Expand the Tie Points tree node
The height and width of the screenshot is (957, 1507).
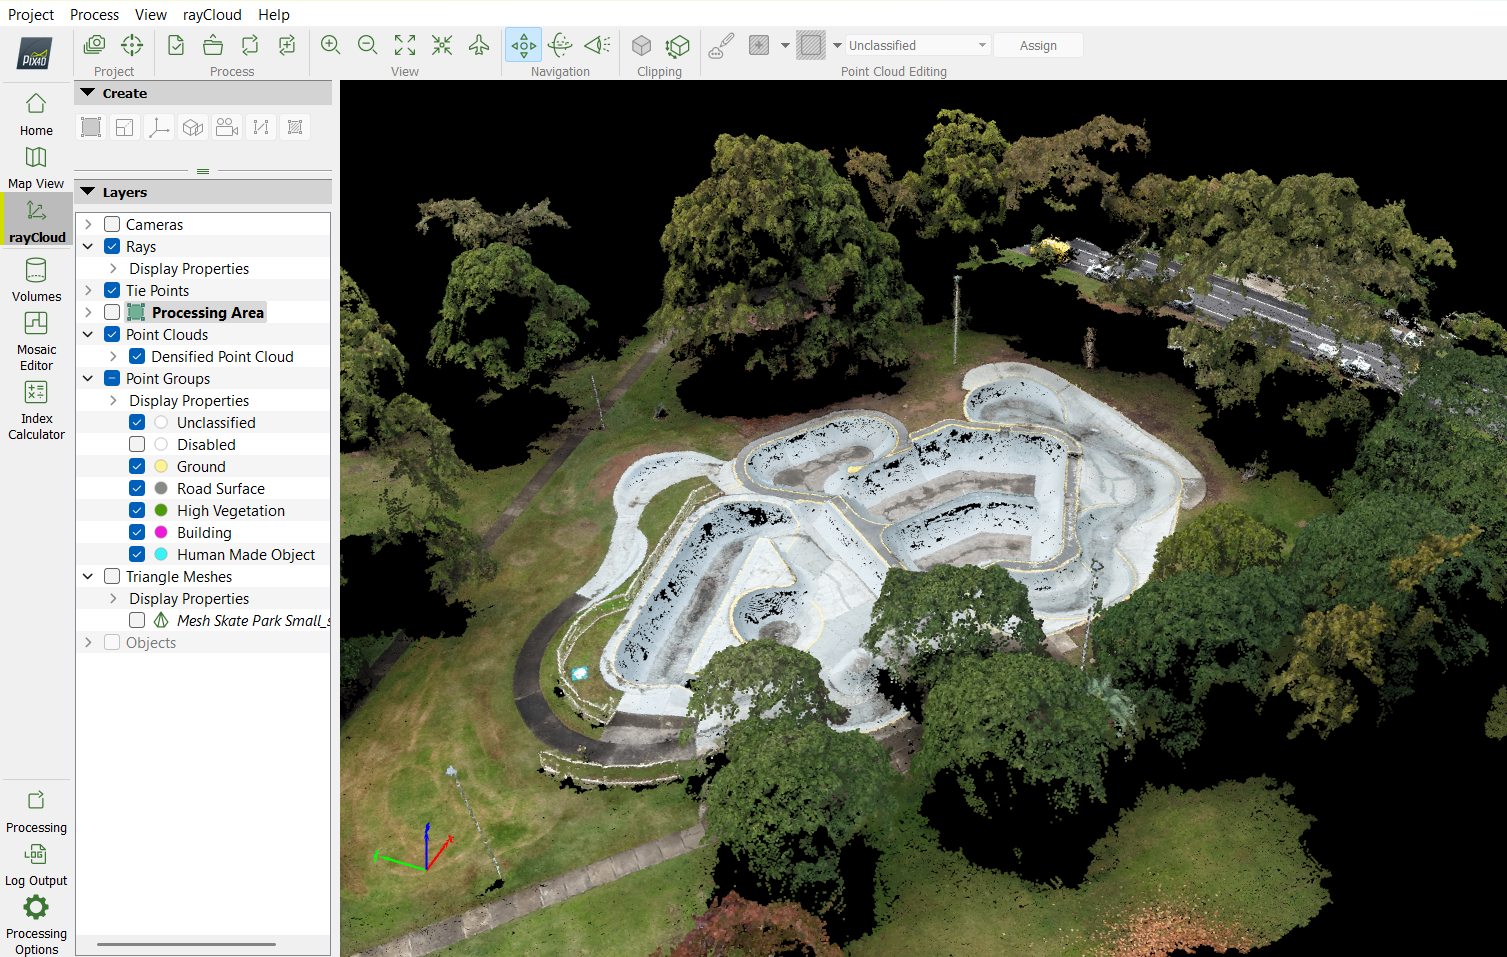[88, 291]
